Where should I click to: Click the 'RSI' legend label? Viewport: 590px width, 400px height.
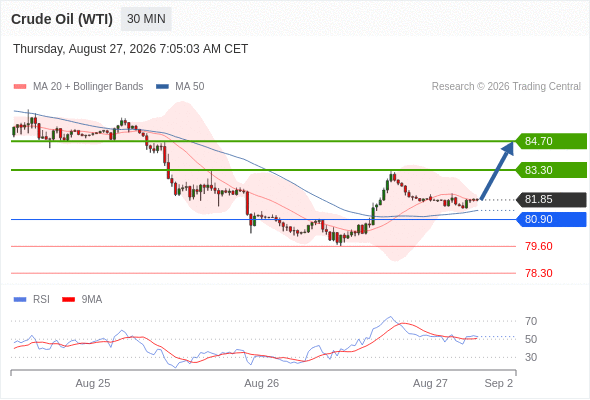(41, 300)
